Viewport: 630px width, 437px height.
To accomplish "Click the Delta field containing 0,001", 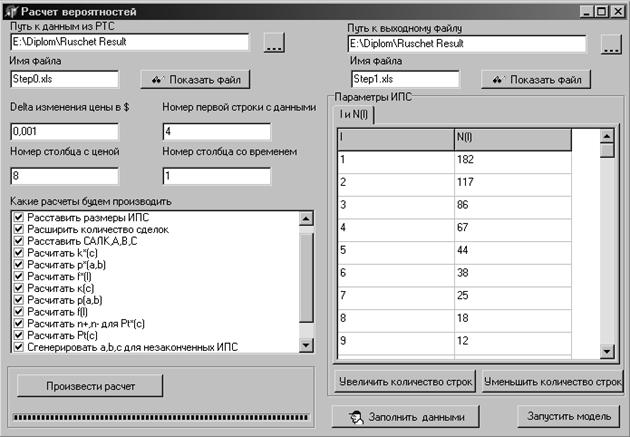I will (x=65, y=132).
